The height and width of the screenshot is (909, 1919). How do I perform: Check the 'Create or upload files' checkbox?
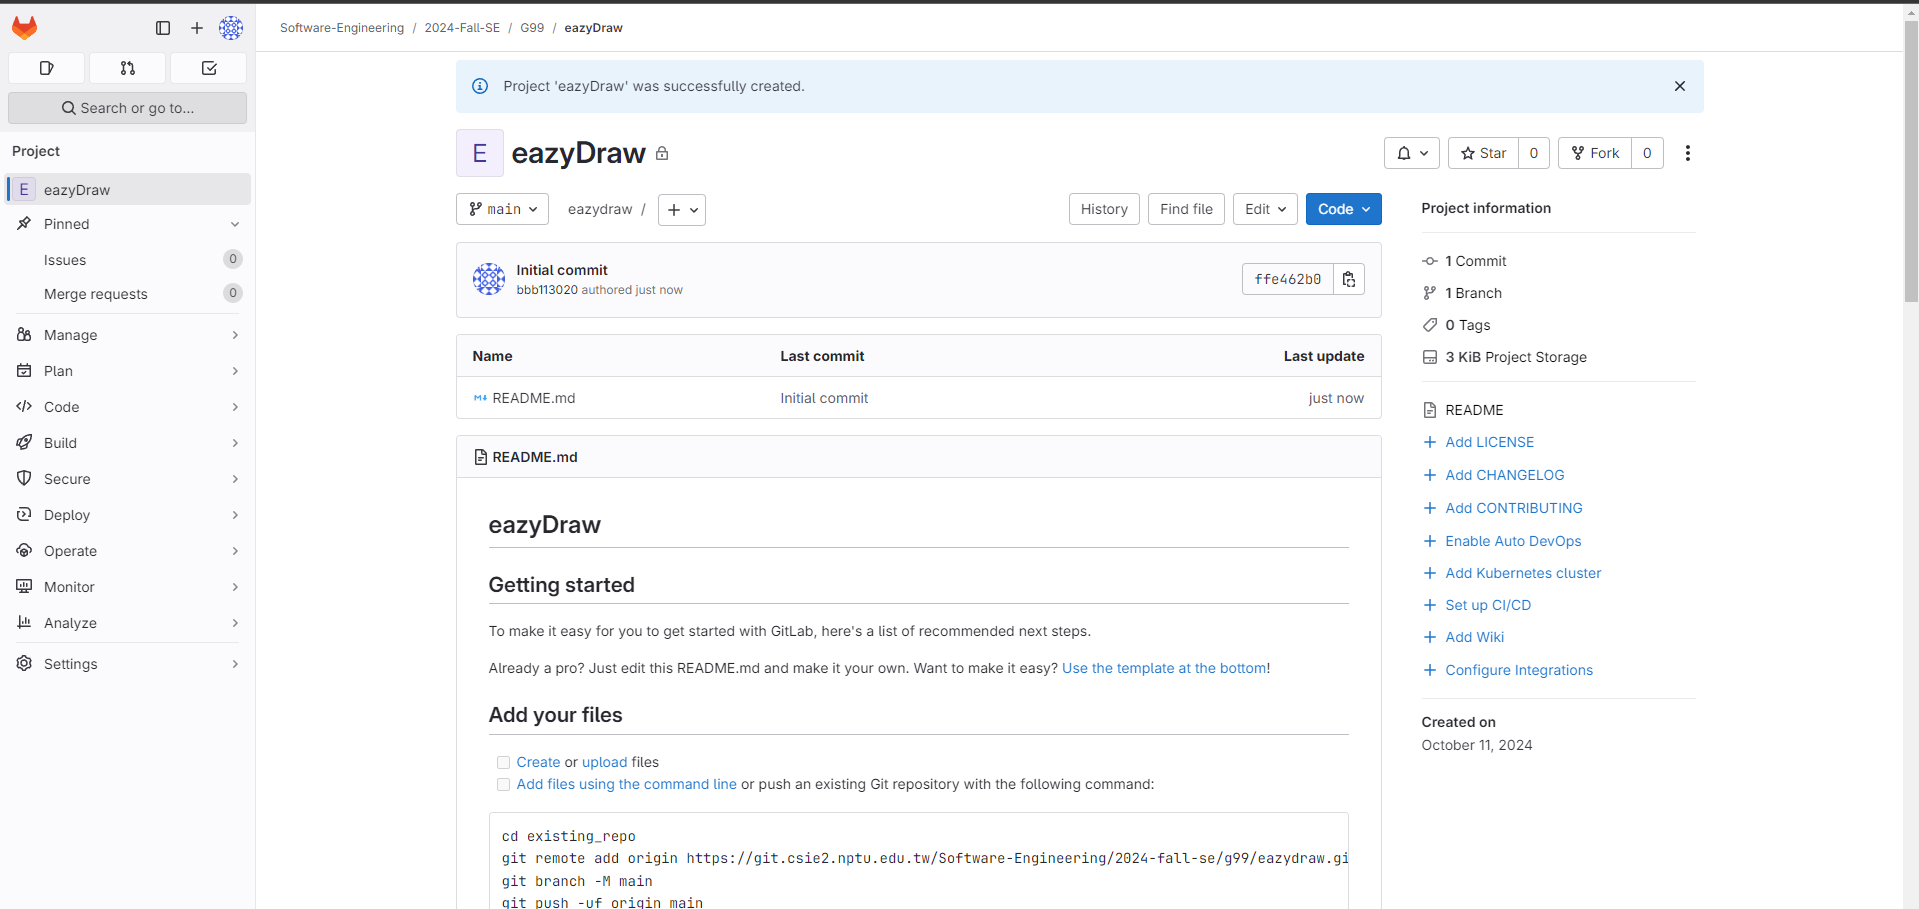coord(504,762)
